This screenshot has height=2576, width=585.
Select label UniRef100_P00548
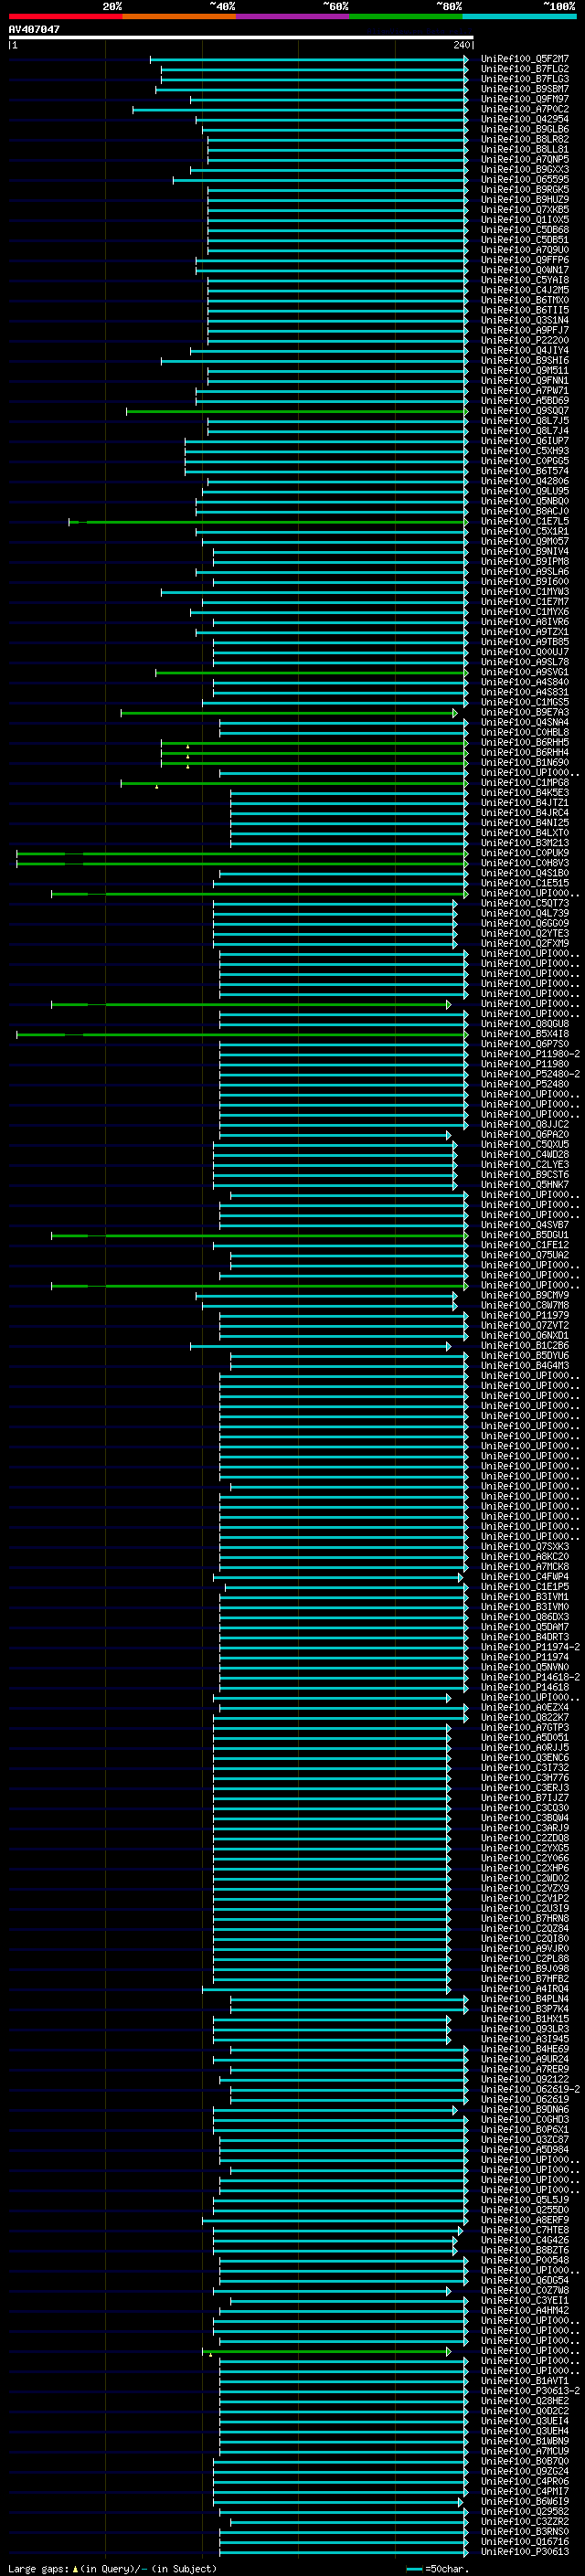(525, 2260)
